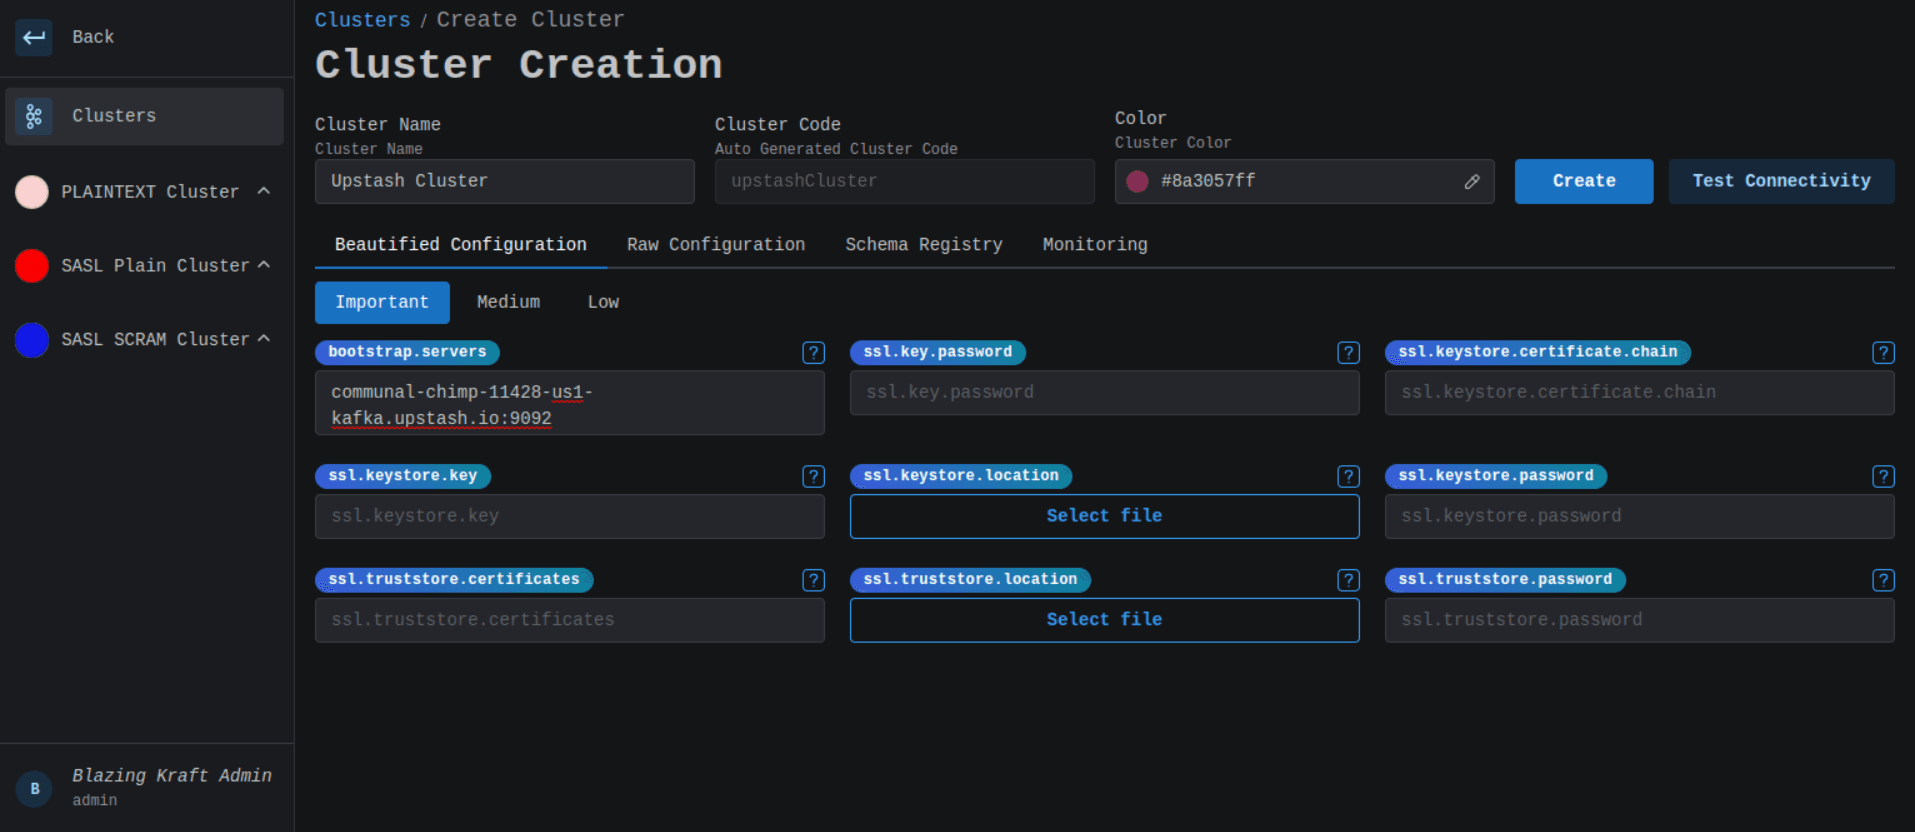The image size is (1915, 832).
Task: Click the color hex value field
Action: tap(1305, 181)
